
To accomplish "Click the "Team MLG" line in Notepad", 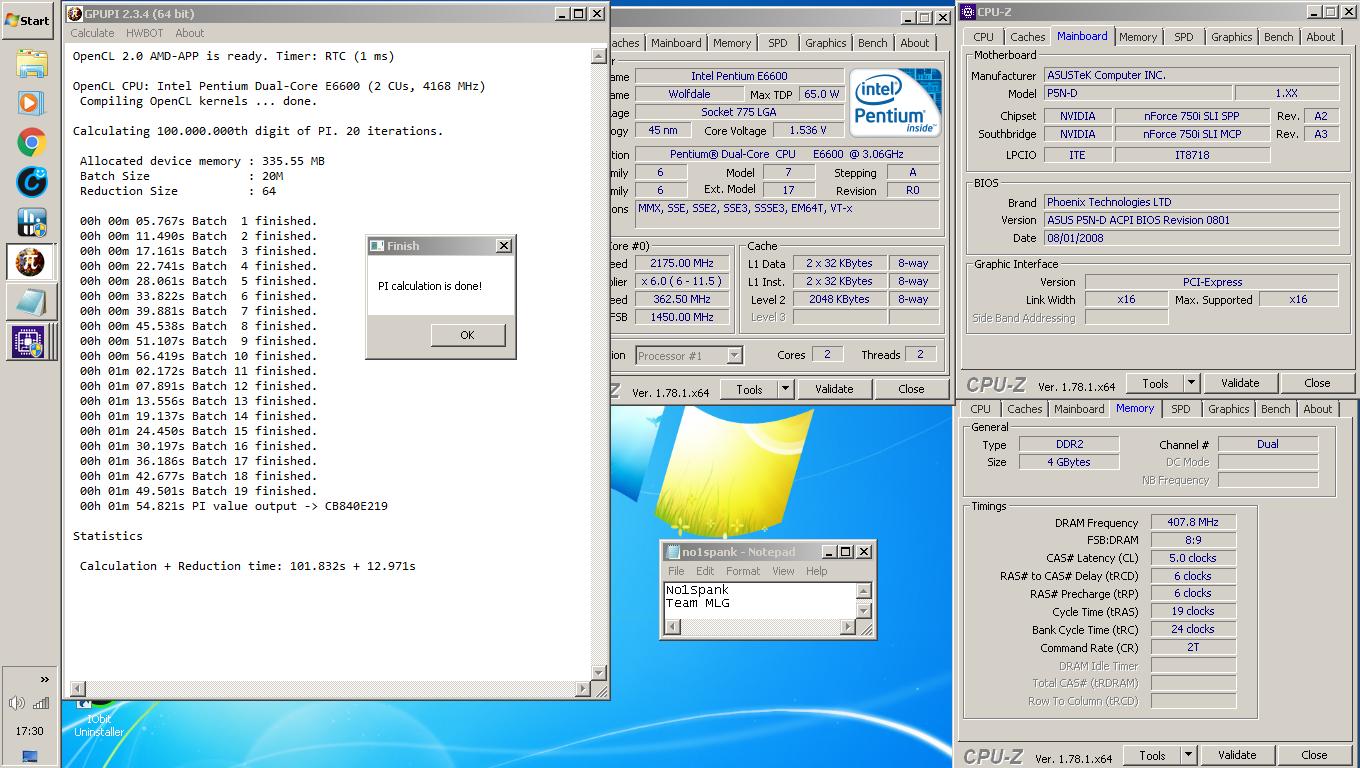I will 698,603.
